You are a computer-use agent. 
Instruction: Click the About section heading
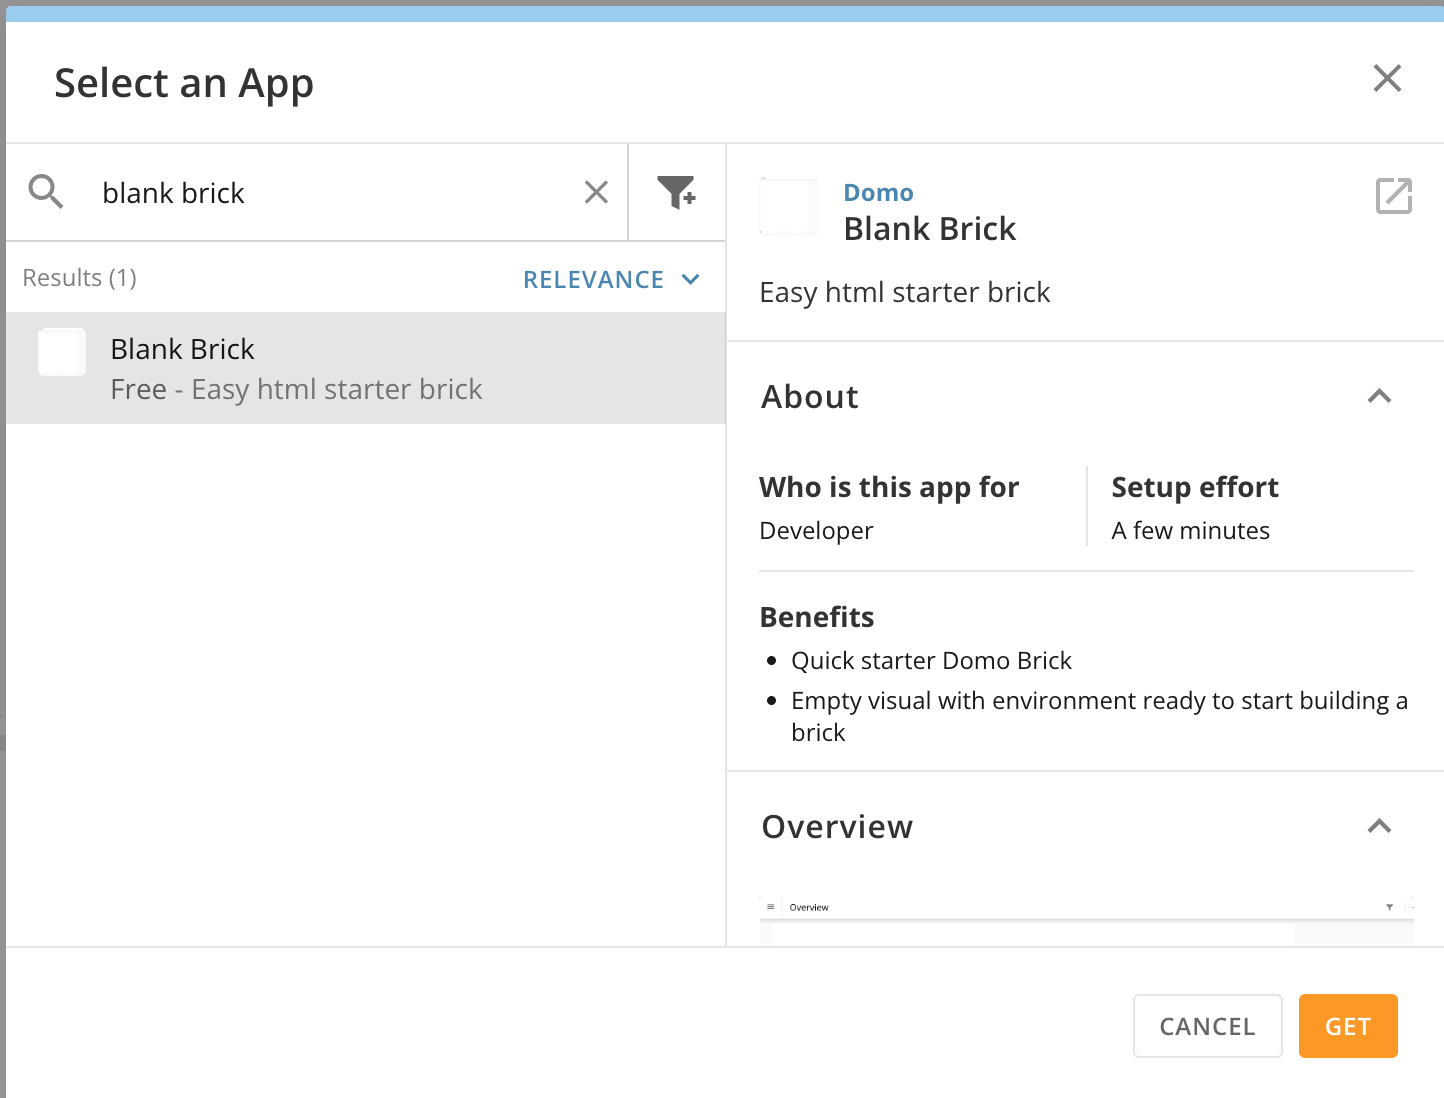tap(810, 397)
